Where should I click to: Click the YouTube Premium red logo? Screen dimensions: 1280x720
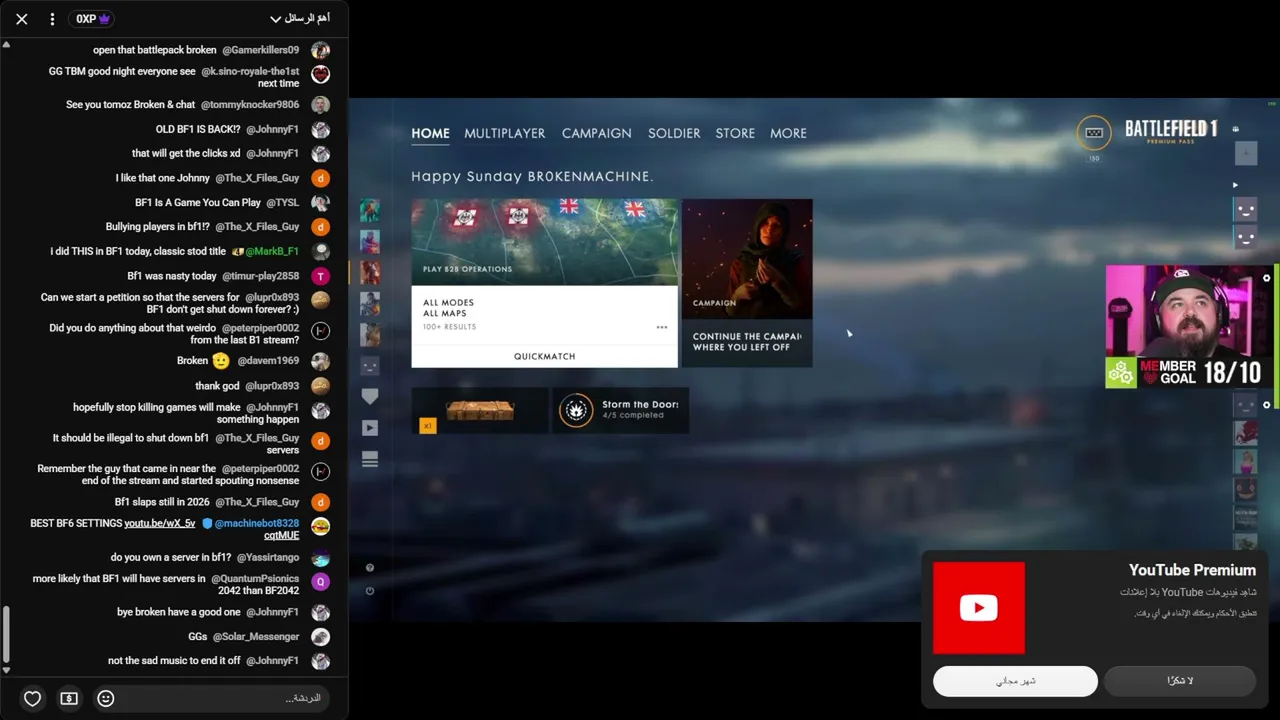(x=979, y=608)
